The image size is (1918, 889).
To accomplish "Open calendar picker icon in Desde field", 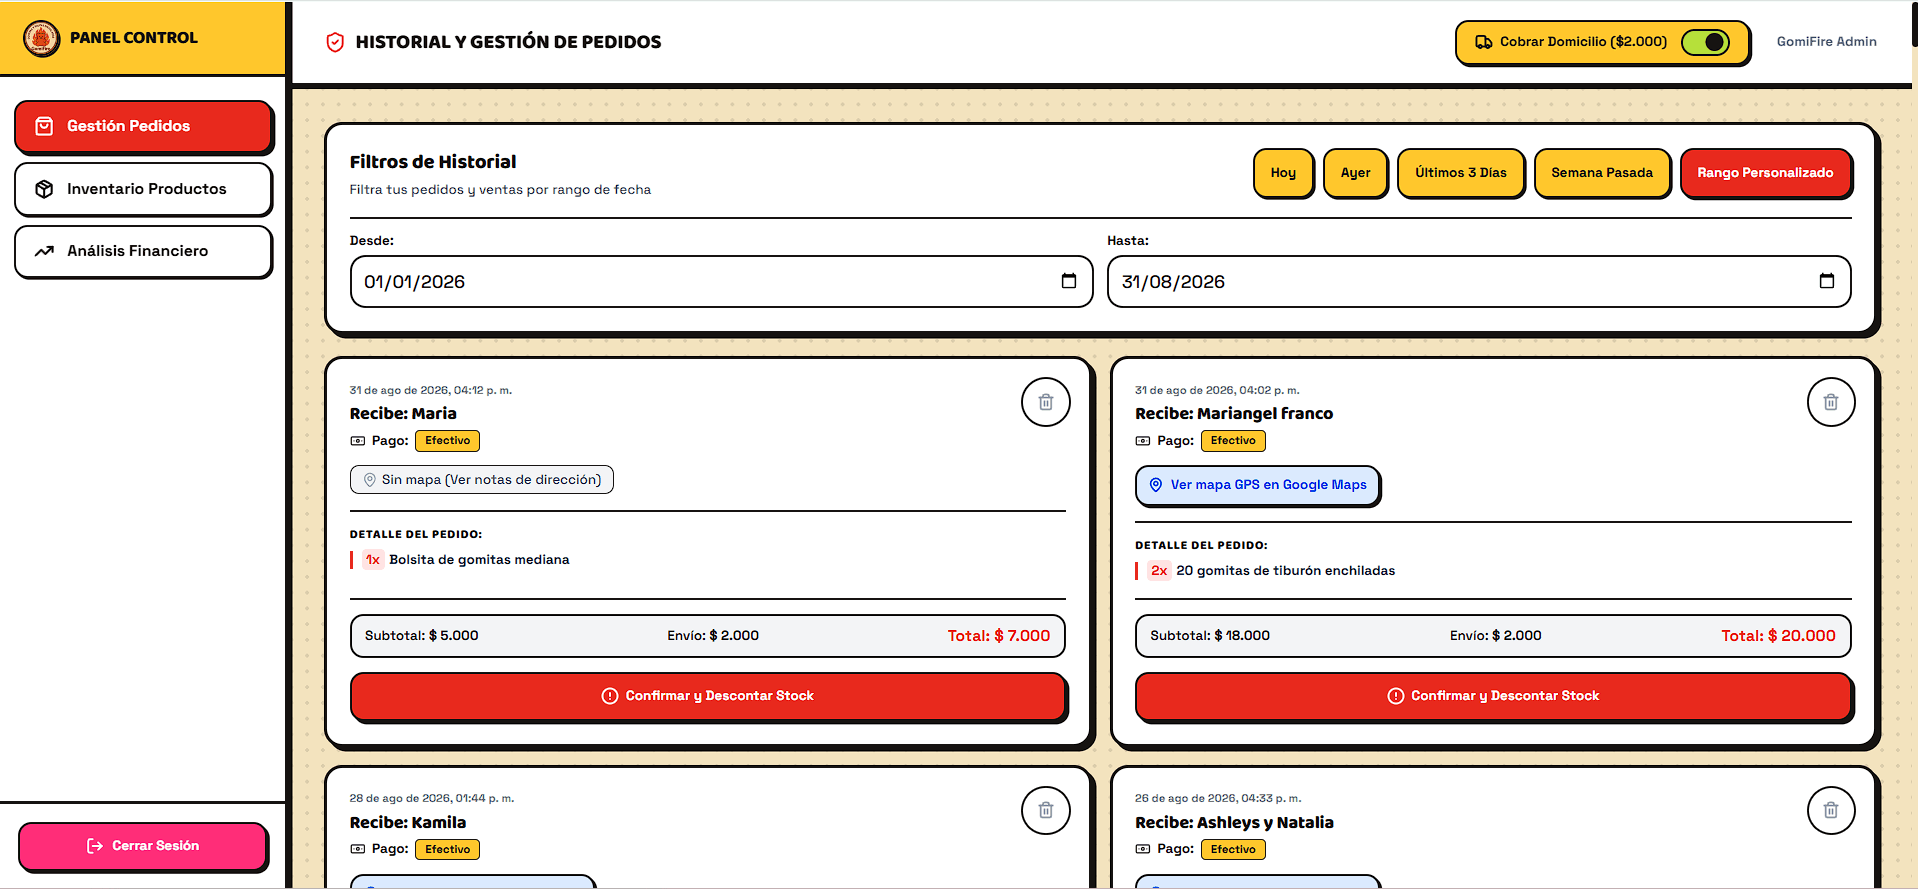I will click(x=1068, y=281).
